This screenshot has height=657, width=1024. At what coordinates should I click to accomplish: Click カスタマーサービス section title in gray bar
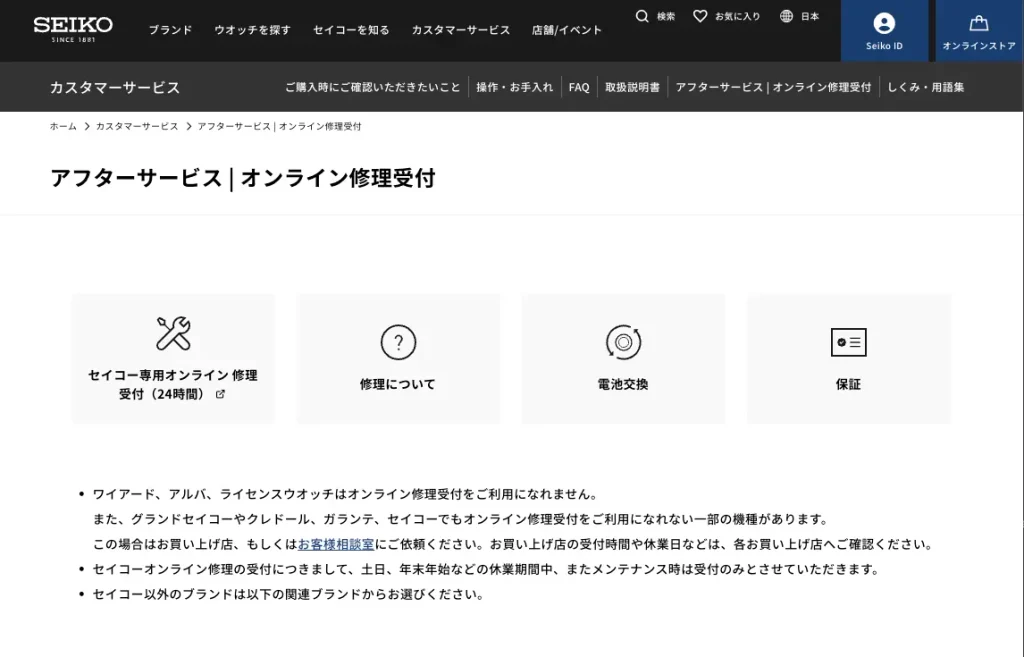tap(115, 87)
